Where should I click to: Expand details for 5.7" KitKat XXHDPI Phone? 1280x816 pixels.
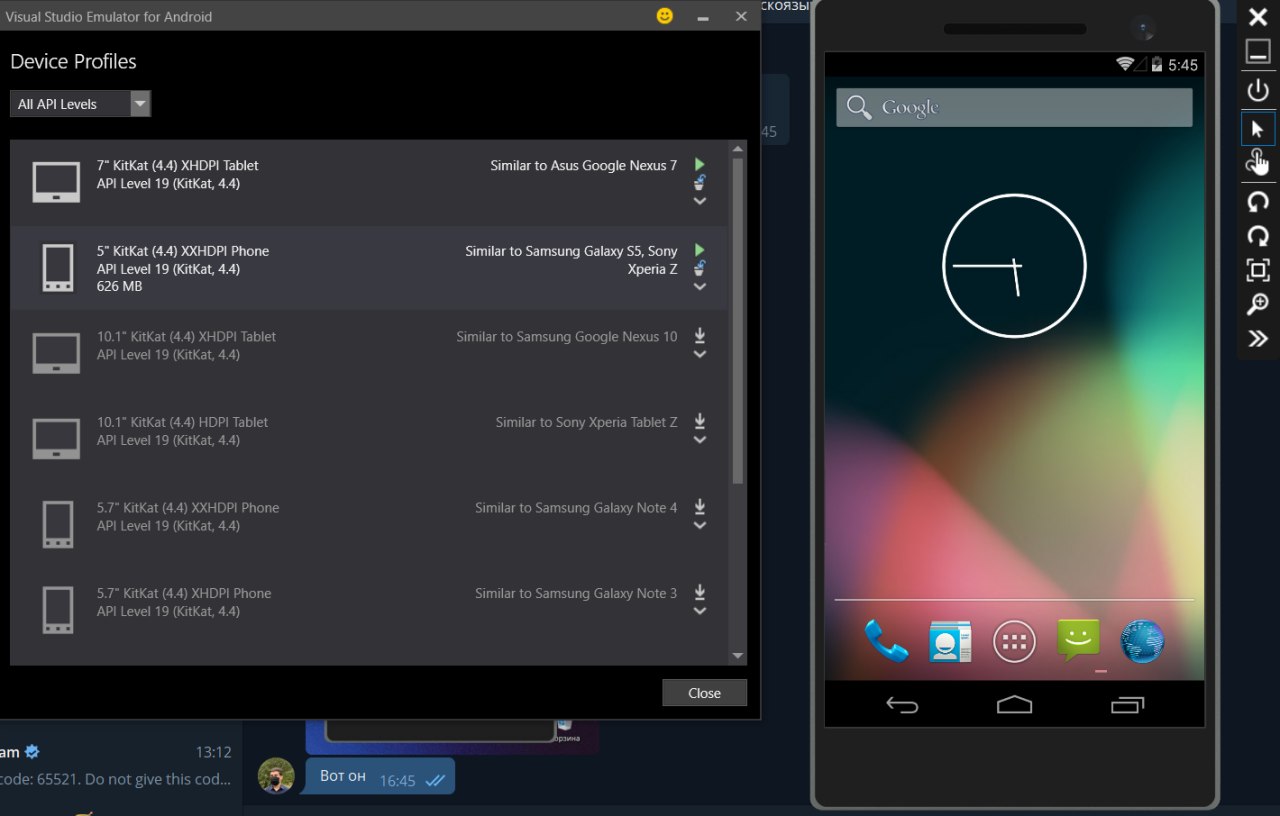tap(700, 525)
